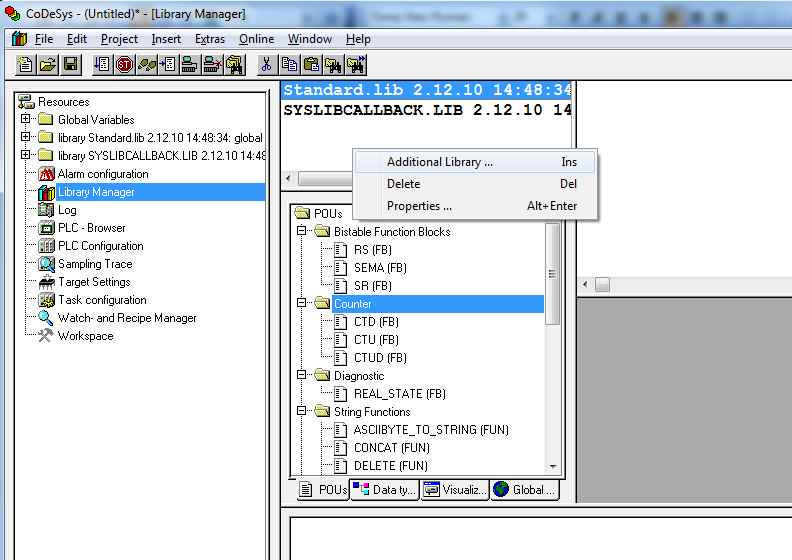Open the Window menu
The height and width of the screenshot is (560, 792).
pos(310,39)
